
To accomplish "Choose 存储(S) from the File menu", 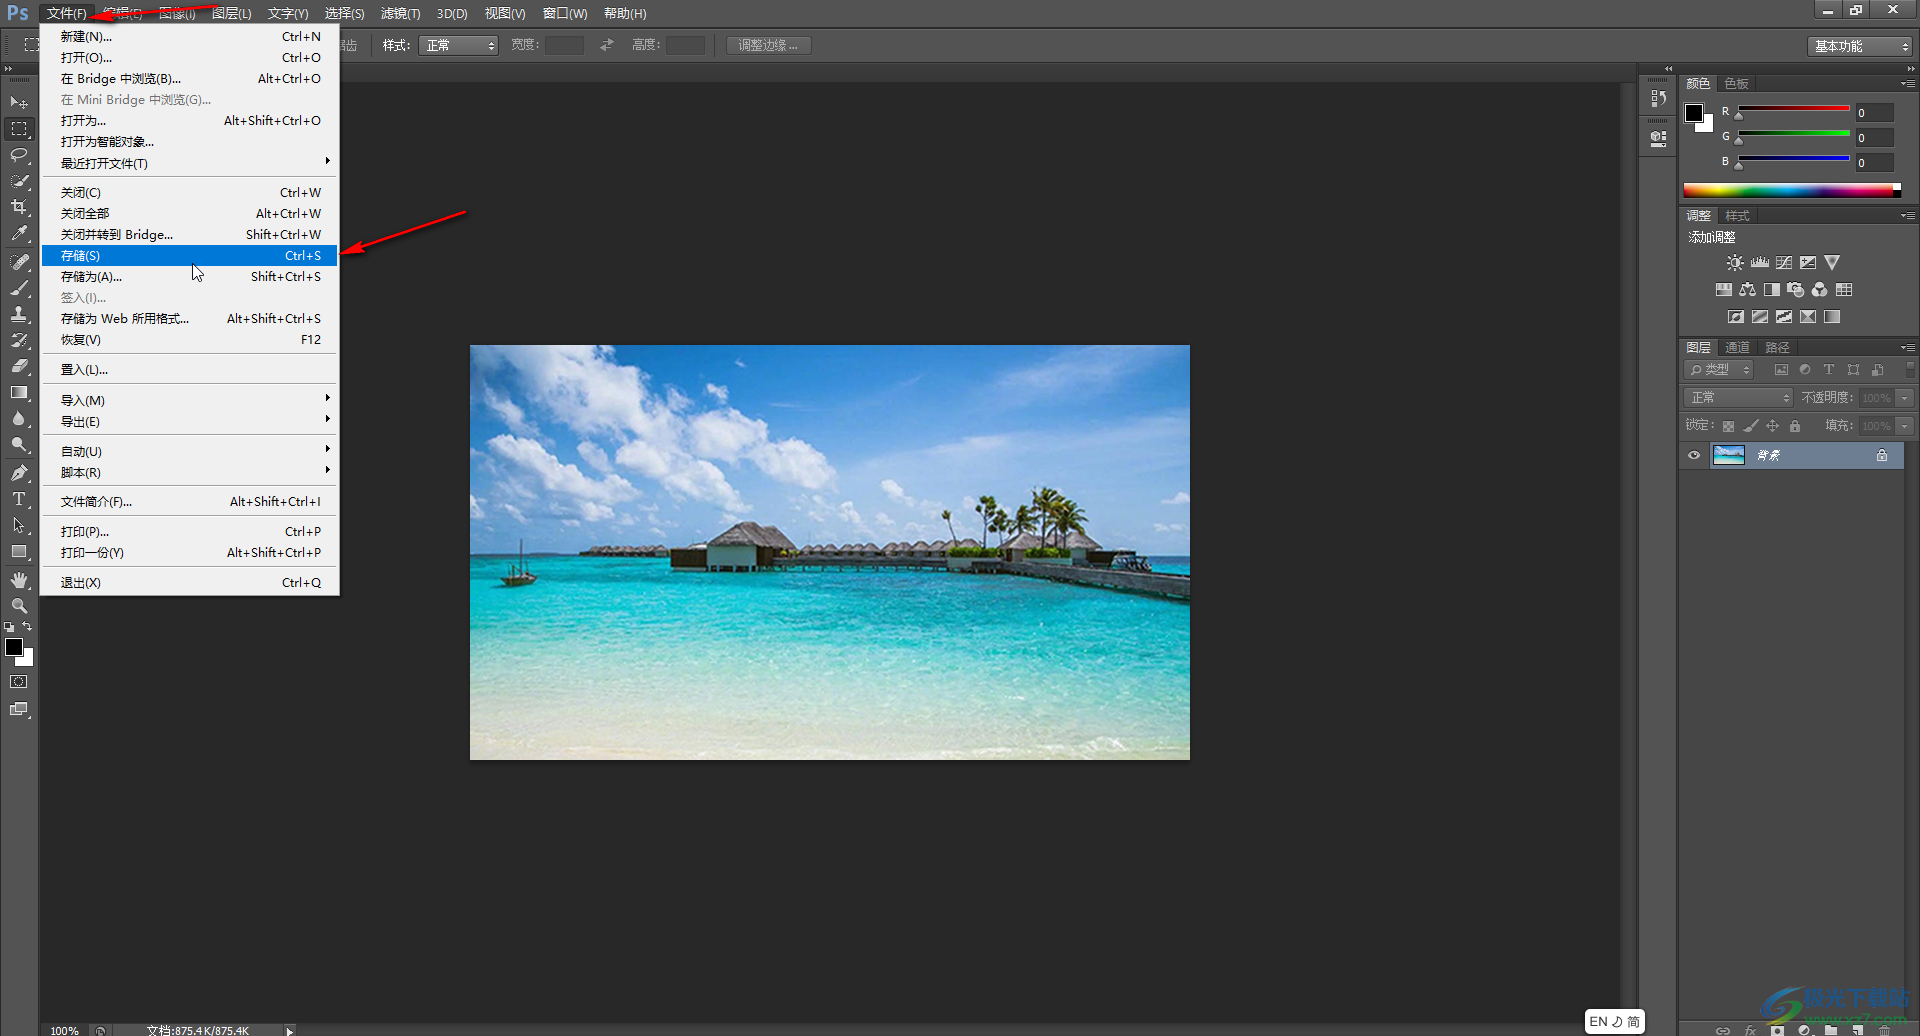I will tap(190, 256).
